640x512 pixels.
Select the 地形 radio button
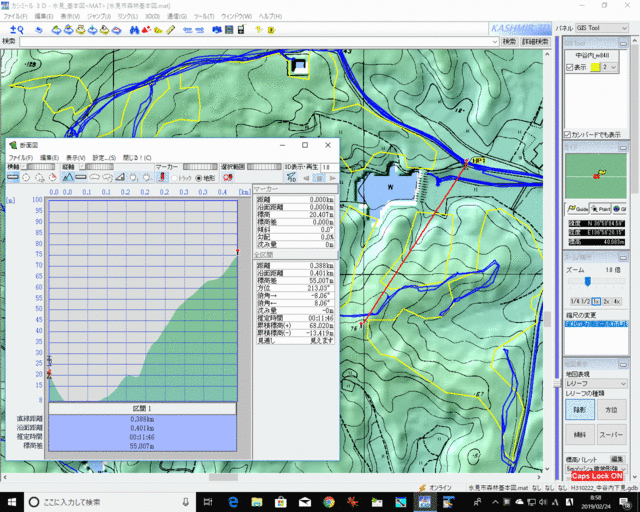(199, 178)
